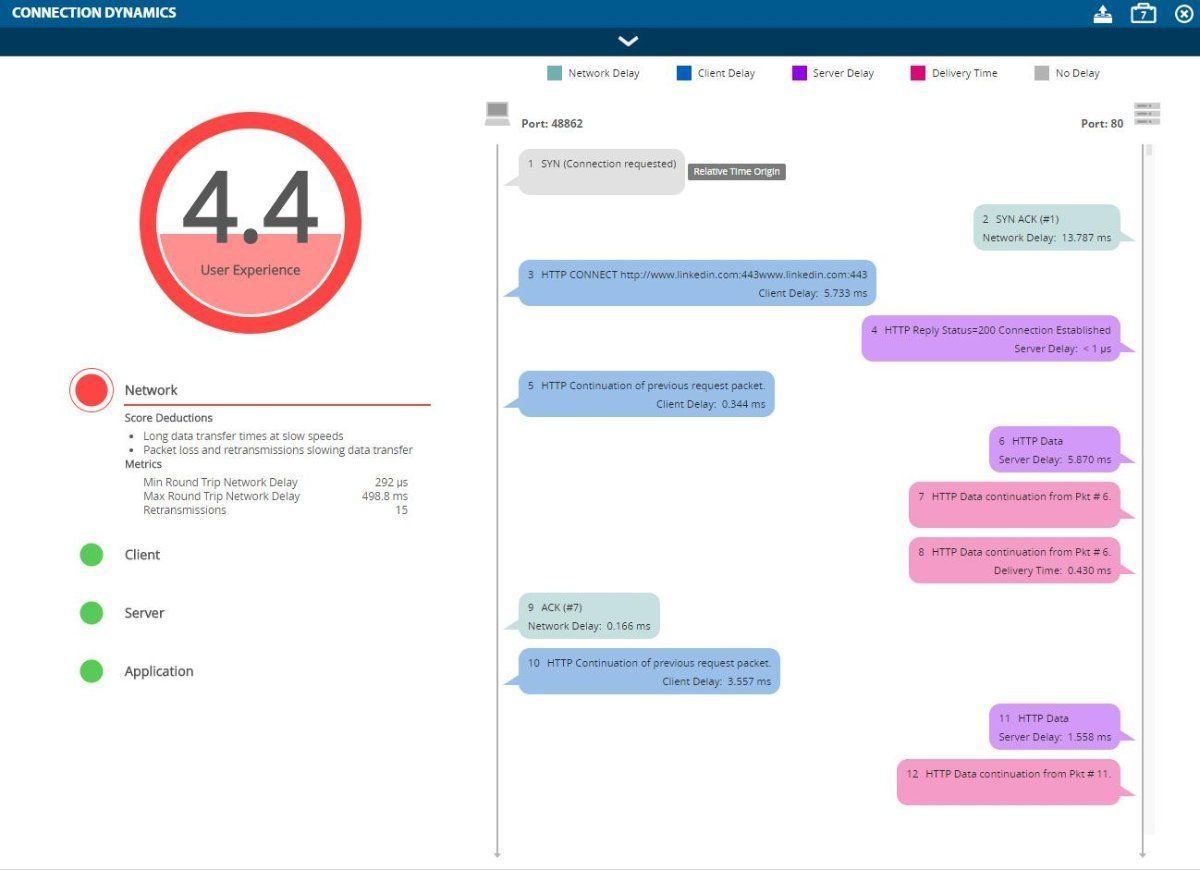The width and height of the screenshot is (1200, 870).
Task: Click the Score Deductions heading
Action: (168, 418)
